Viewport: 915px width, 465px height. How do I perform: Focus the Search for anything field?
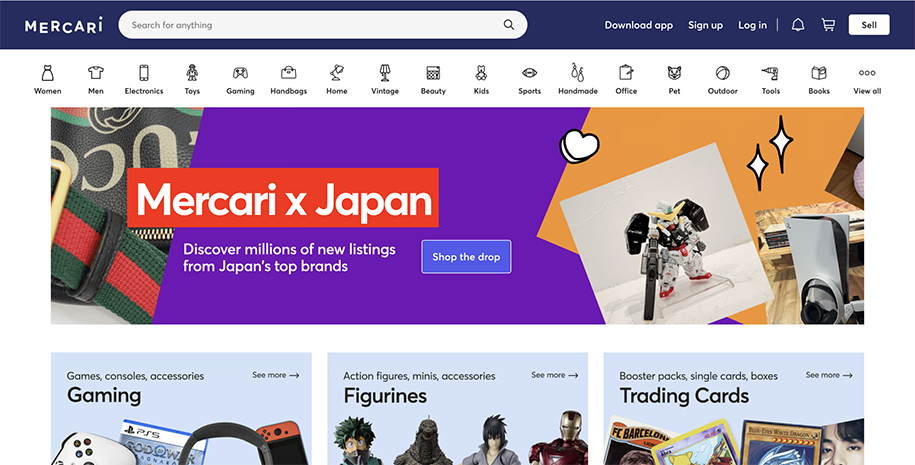point(323,25)
